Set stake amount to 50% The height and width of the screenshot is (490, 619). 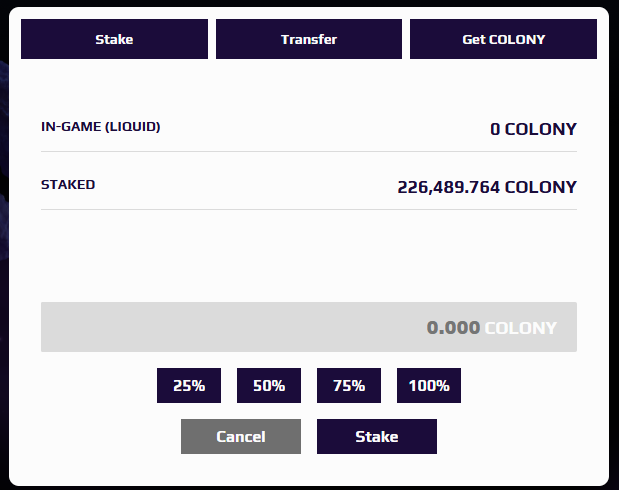[269, 385]
